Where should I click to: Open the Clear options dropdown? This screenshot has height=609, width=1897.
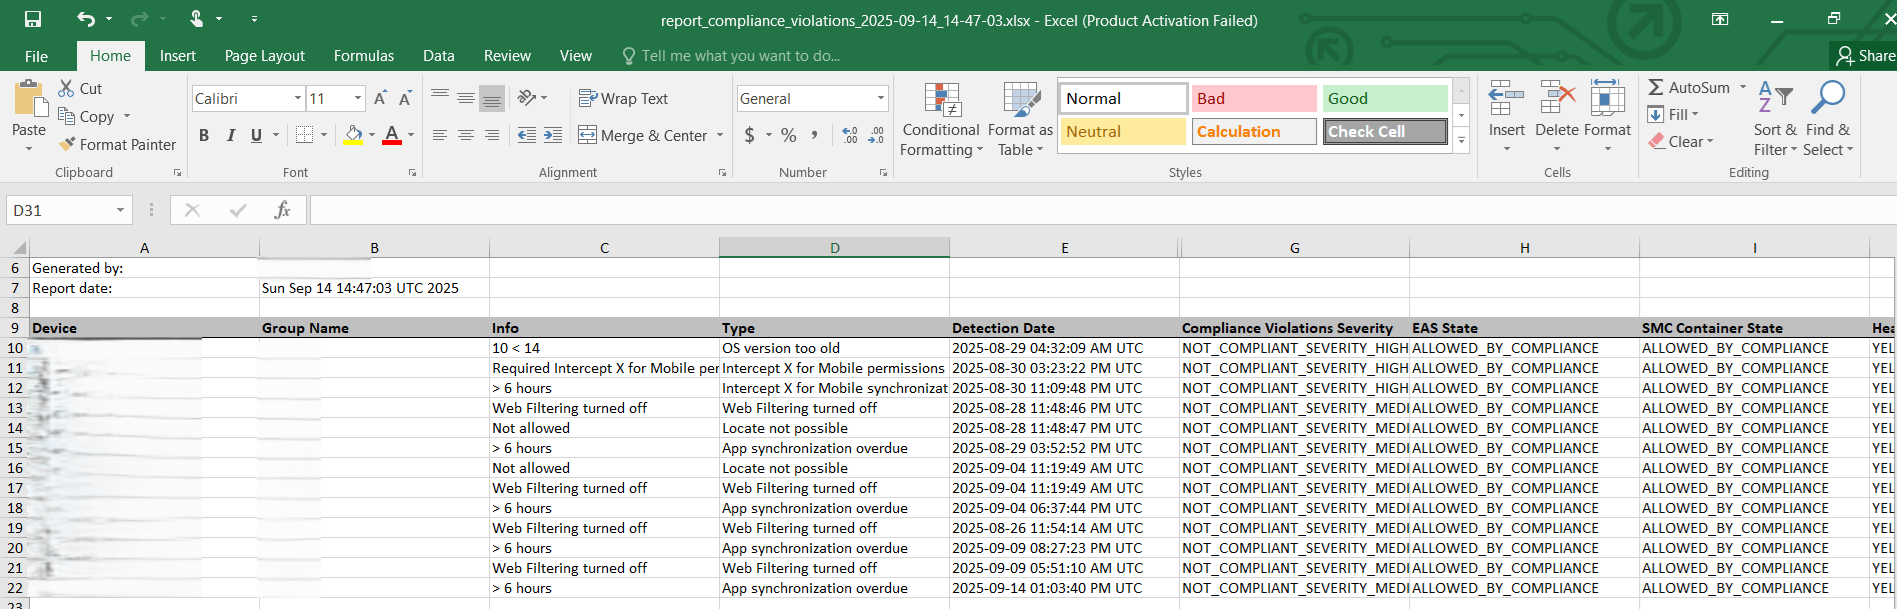[1681, 141]
